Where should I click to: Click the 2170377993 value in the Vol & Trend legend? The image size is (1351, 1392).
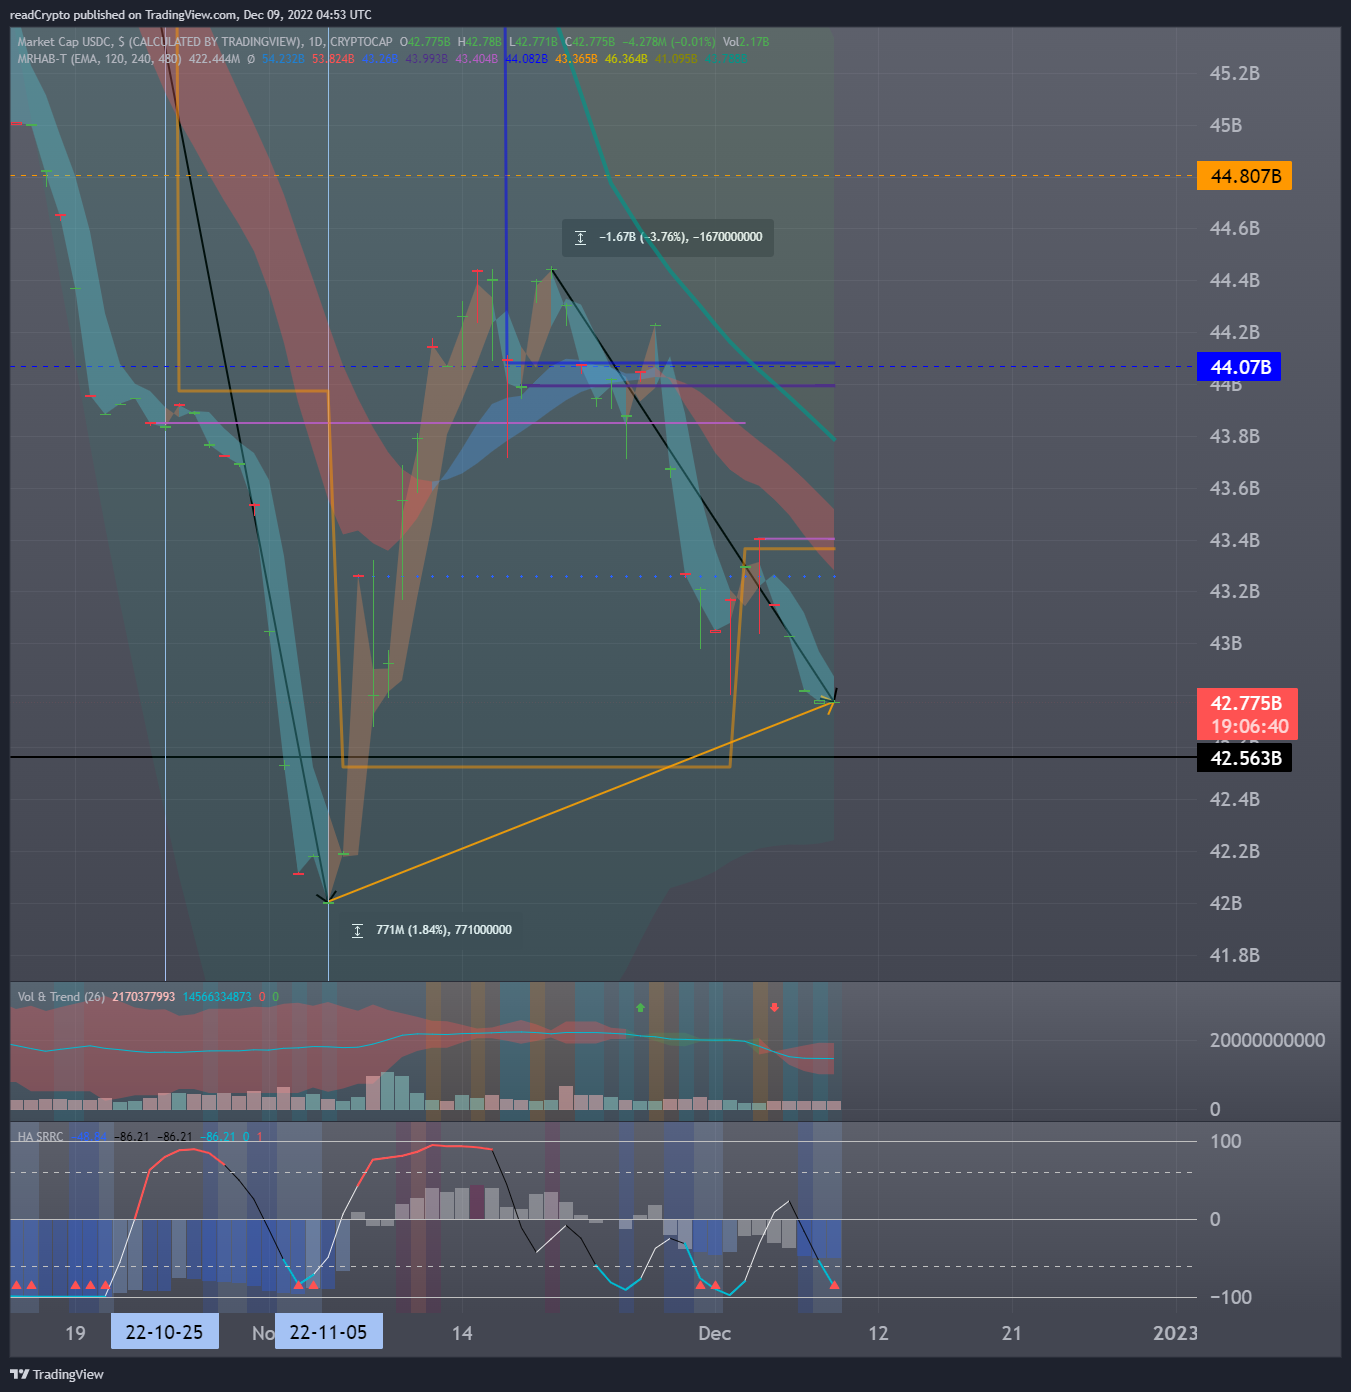coord(144,997)
